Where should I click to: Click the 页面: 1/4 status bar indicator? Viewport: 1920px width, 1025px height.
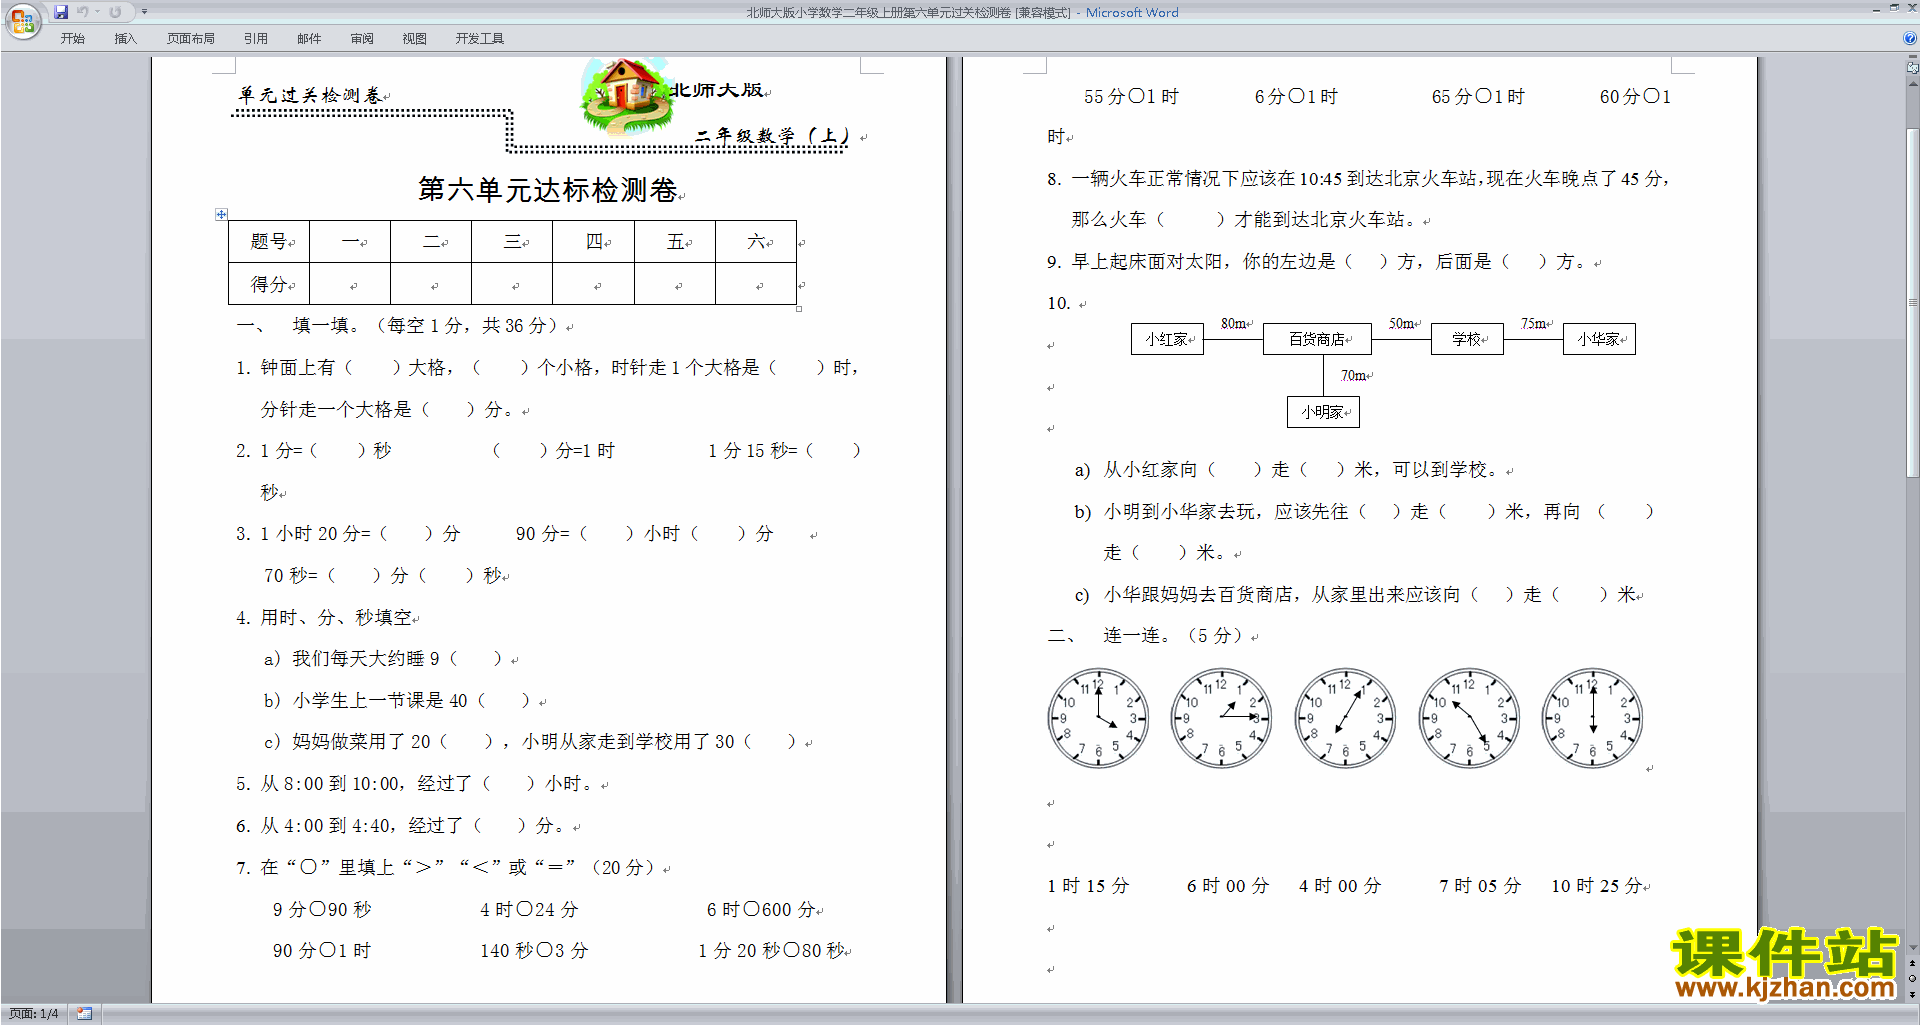(34, 1014)
